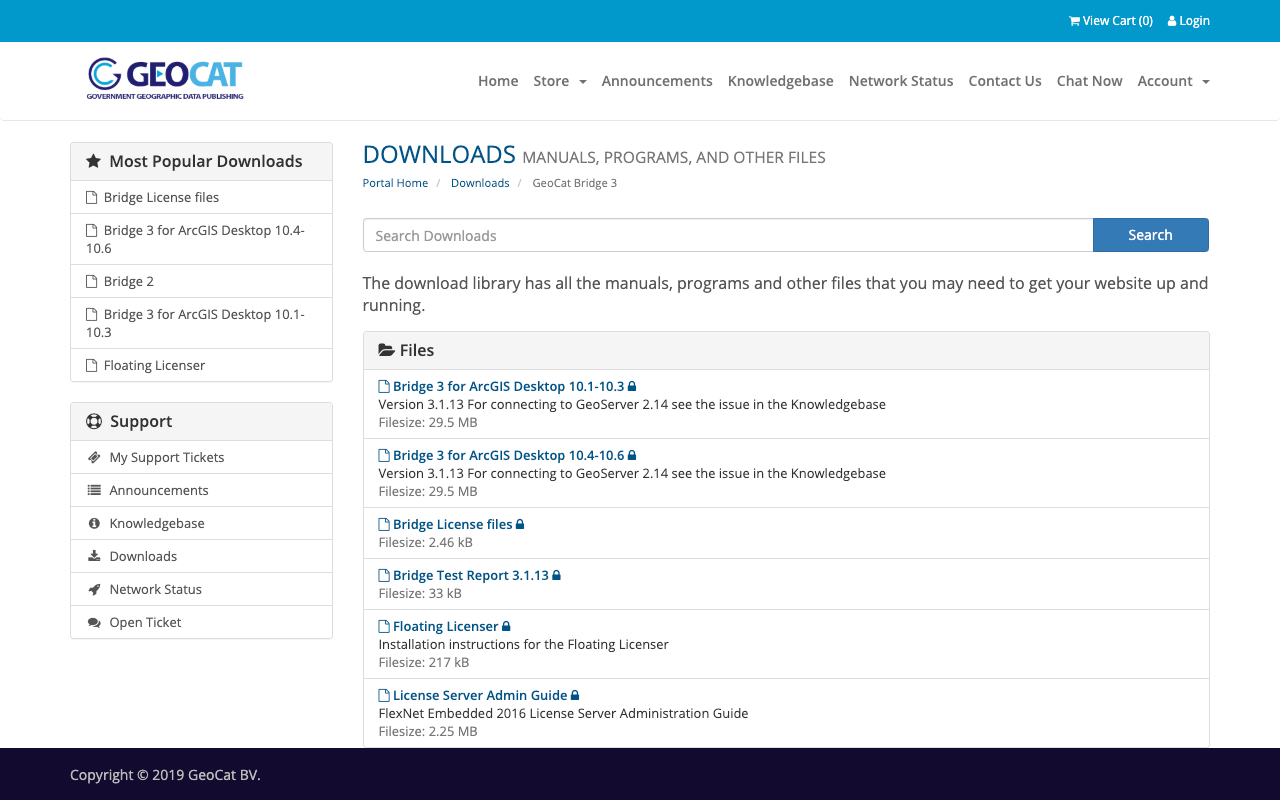Click lock icon beside License Server Admin Guide

coord(575,695)
